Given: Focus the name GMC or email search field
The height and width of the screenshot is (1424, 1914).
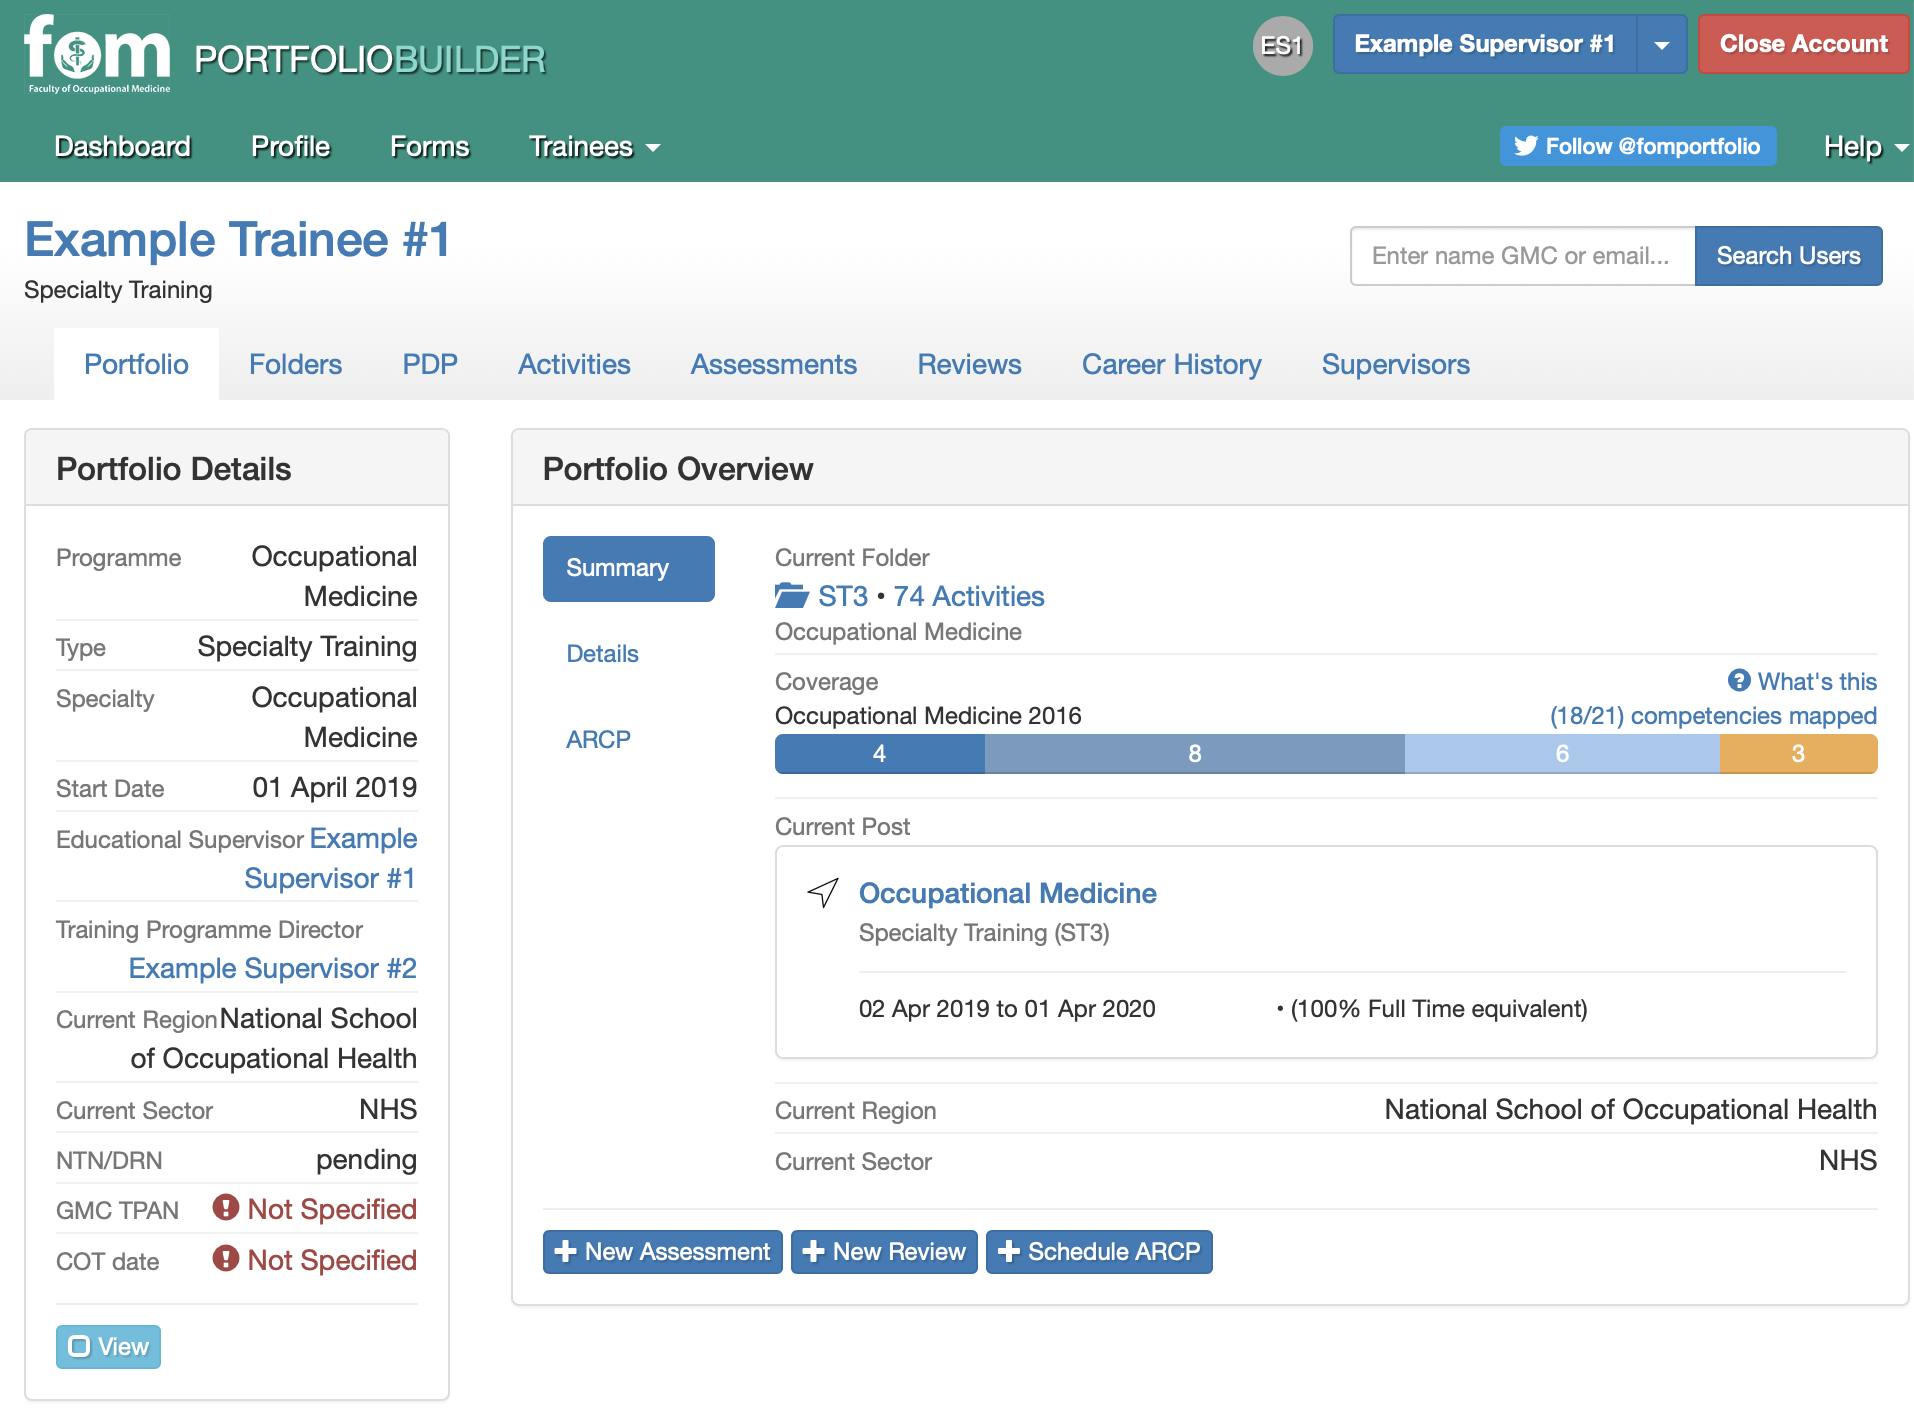Looking at the screenshot, I should coord(1522,256).
